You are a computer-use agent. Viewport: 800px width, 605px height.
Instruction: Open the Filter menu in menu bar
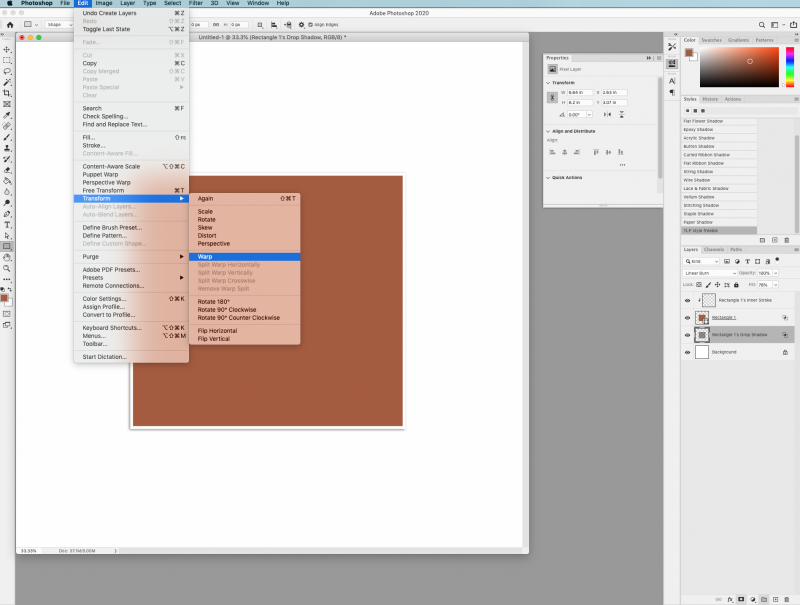coord(196,3)
